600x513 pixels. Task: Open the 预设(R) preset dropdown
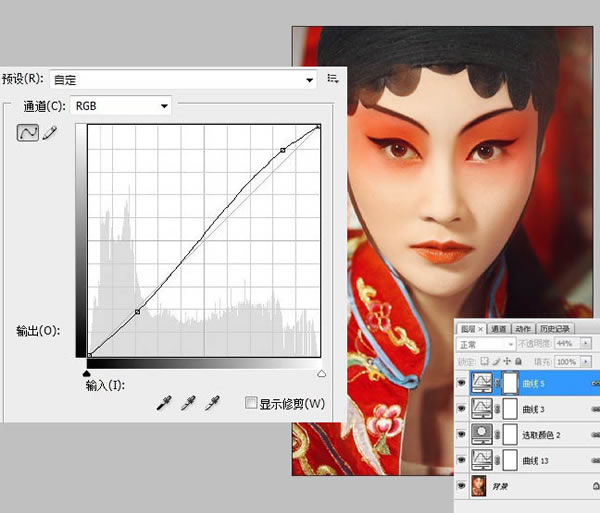coord(183,80)
